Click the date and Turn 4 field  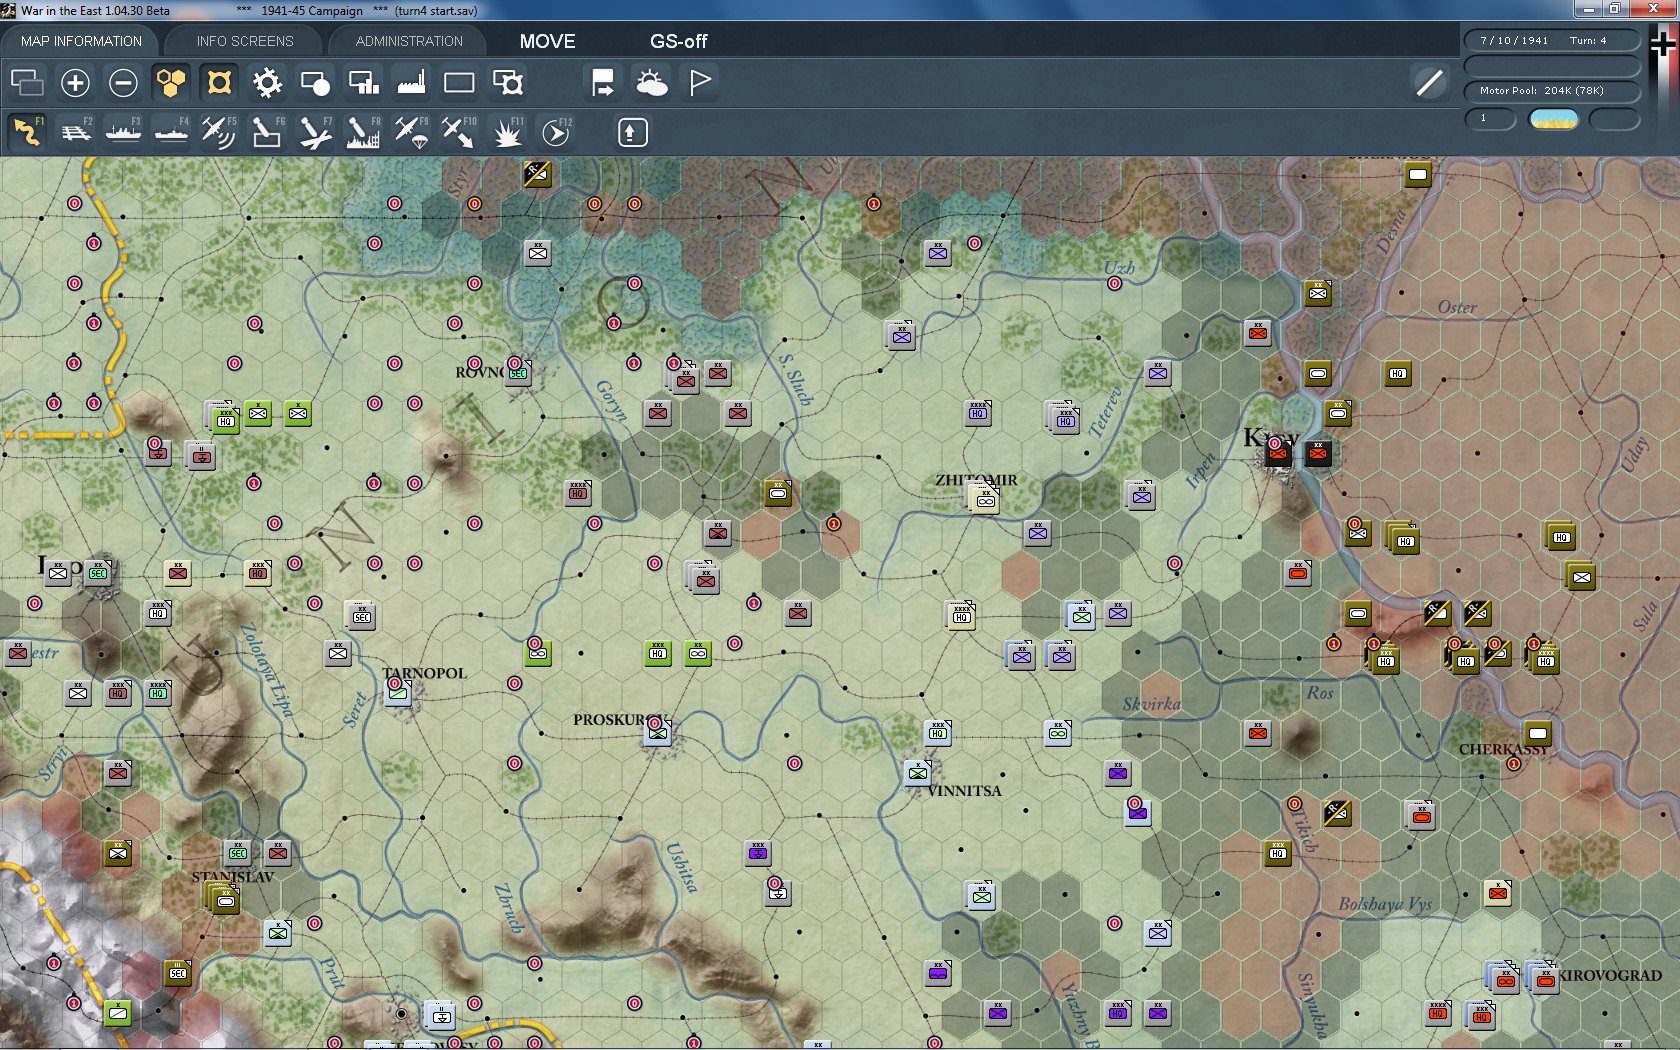[1552, 40]
